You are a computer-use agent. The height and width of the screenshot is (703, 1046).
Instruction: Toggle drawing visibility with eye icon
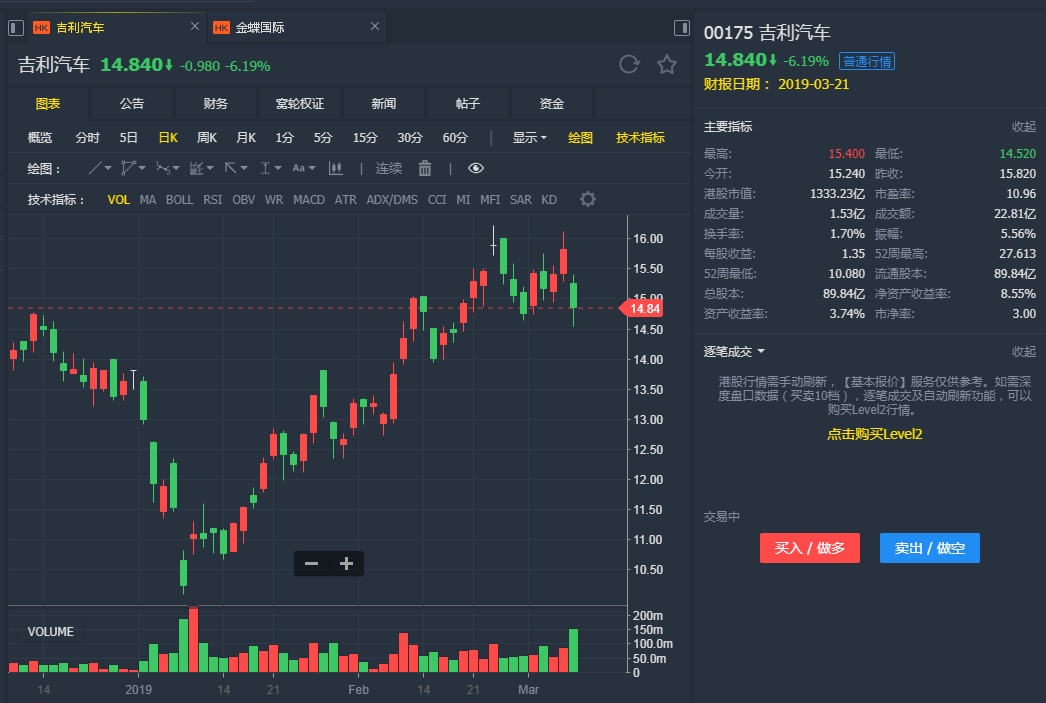coord(476,168)
